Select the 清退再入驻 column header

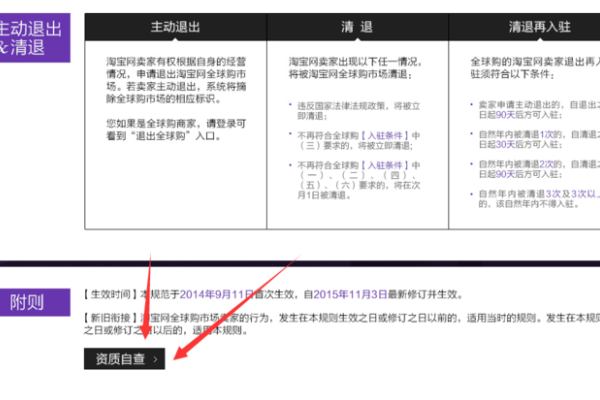[x=525, y=27]
